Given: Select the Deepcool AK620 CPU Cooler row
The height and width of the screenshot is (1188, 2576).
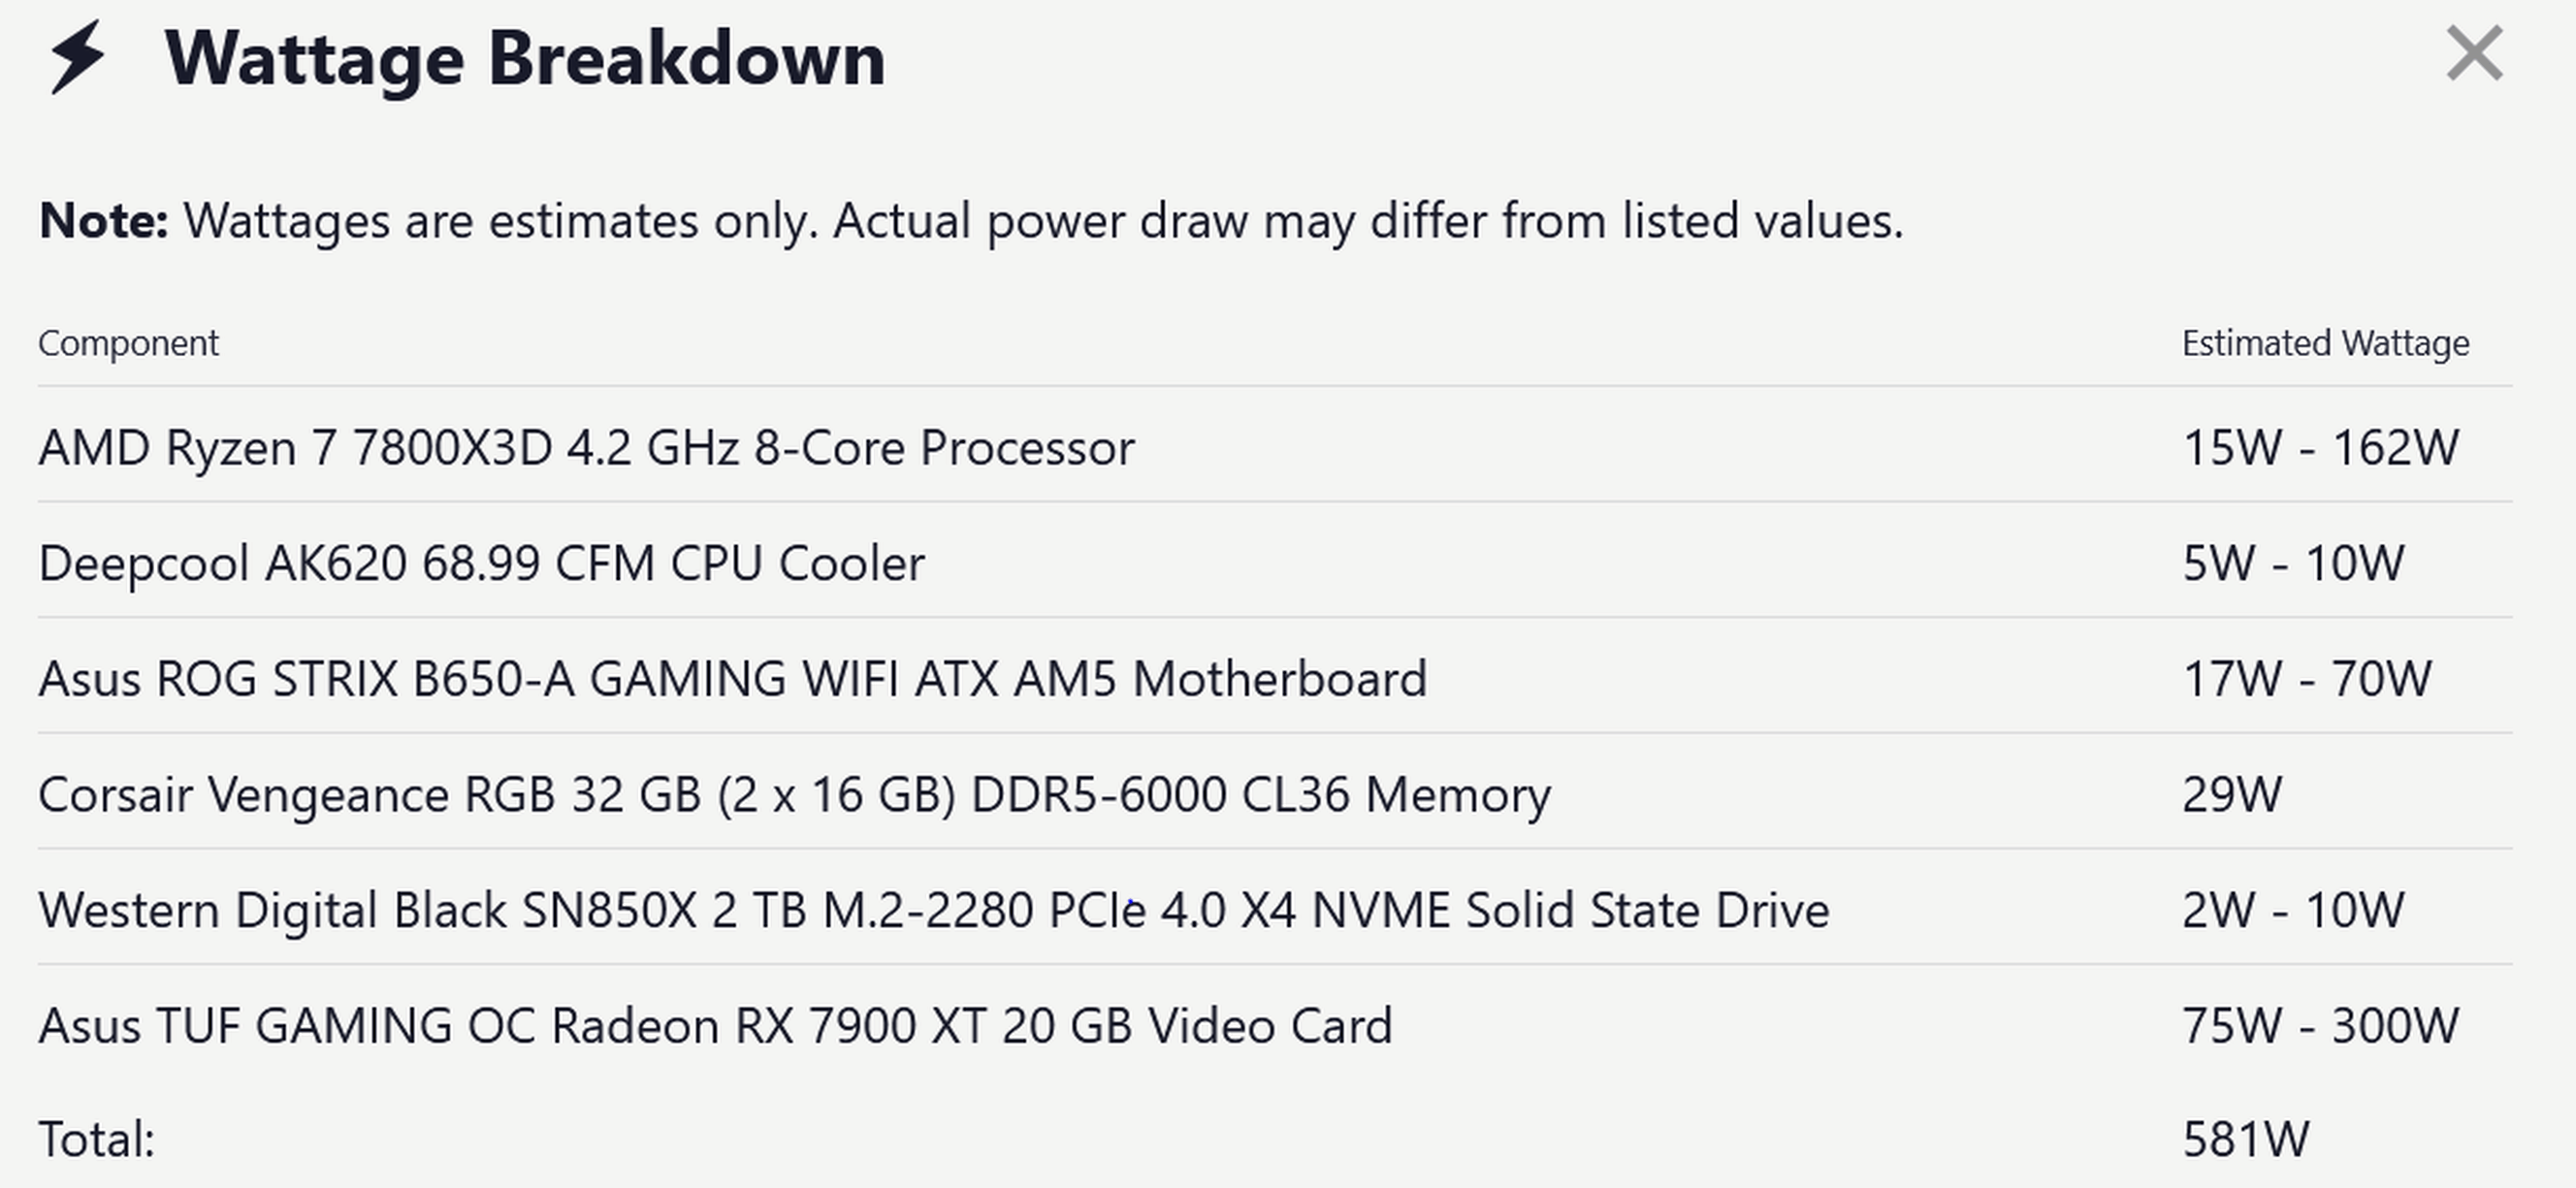Looking at the screenshot, I should [1275, 561].
